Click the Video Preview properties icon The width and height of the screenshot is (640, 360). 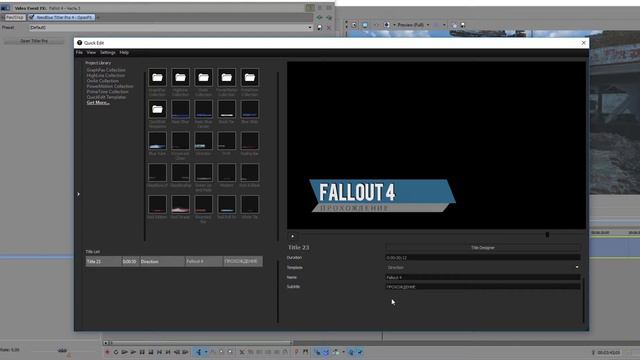[354, 25]
